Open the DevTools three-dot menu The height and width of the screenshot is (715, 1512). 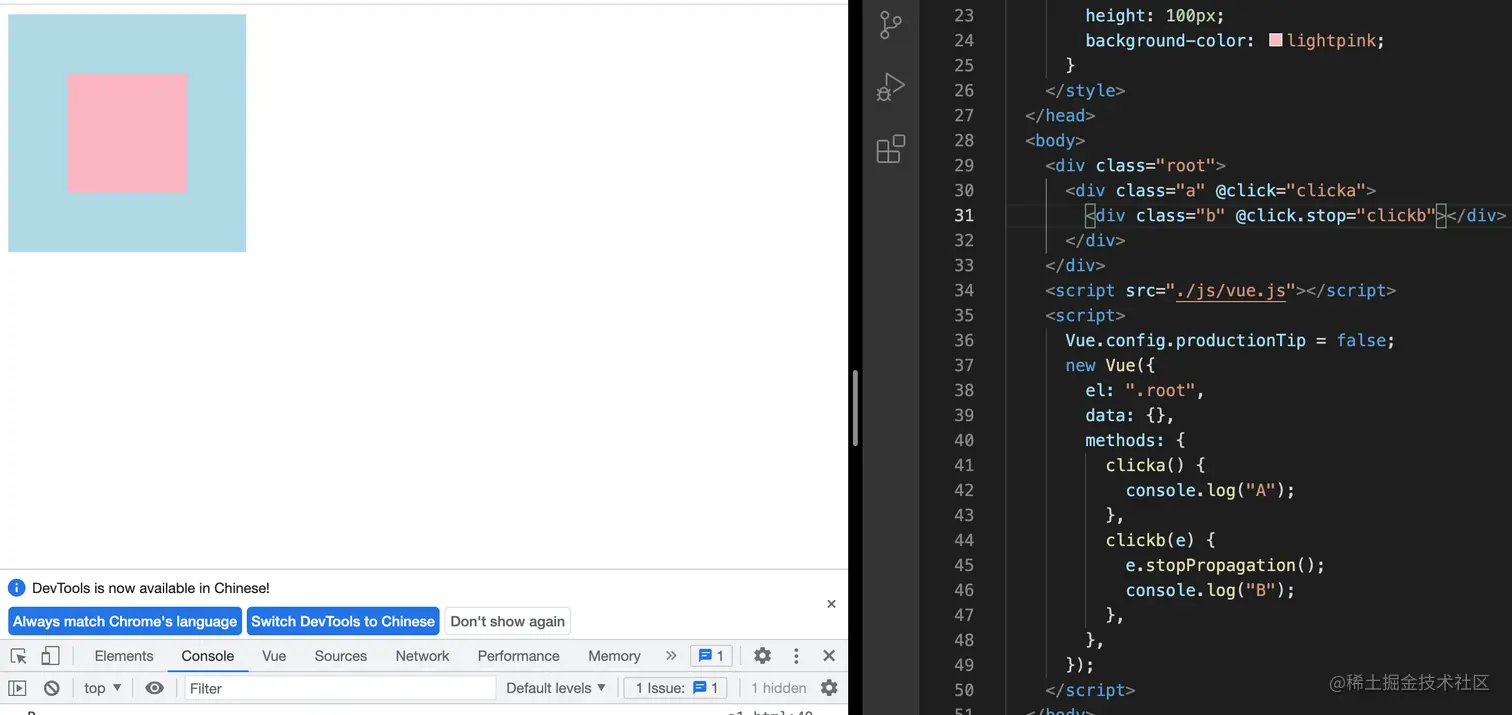pos(796,656)
